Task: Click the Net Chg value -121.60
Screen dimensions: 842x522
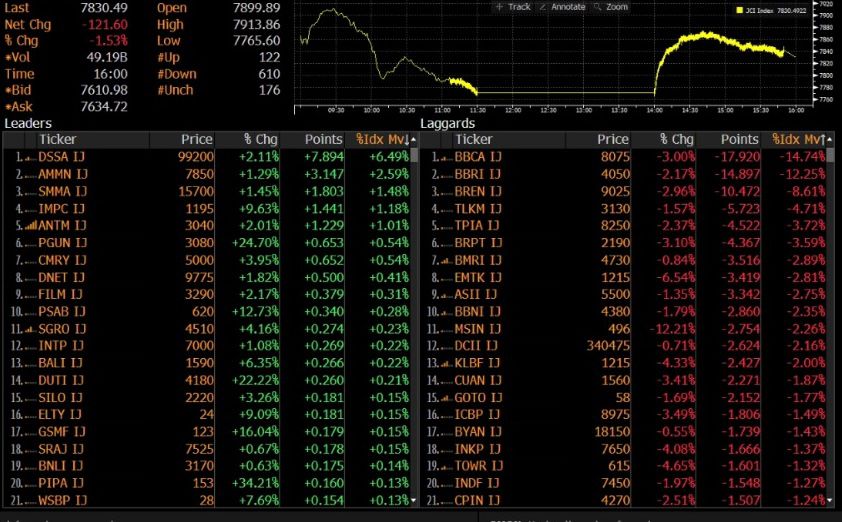Action: click(105, 25)
